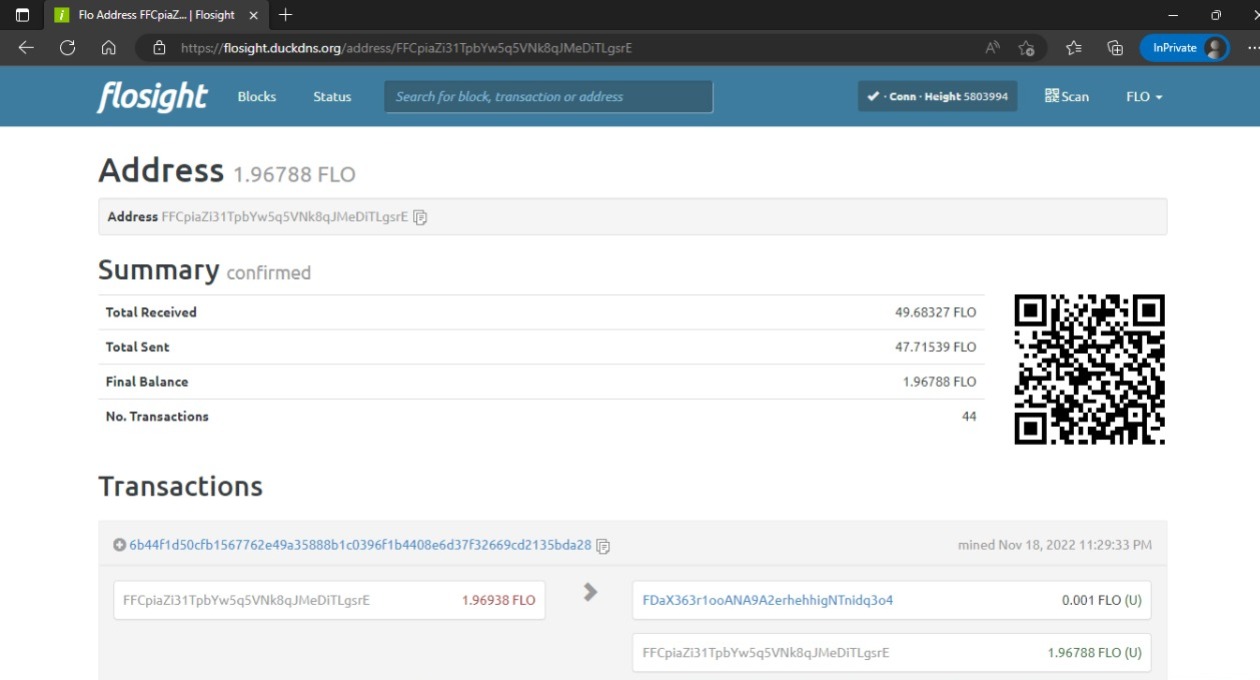Go back to the previous page
Screen dimensions: 1260x680
click(26, 47)
